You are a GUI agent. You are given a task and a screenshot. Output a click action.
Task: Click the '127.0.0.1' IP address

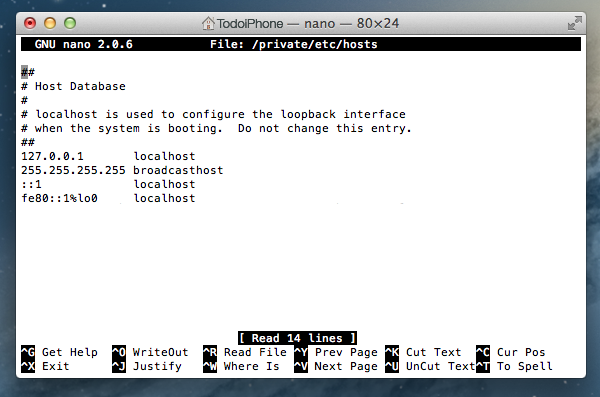click(52, 156)
